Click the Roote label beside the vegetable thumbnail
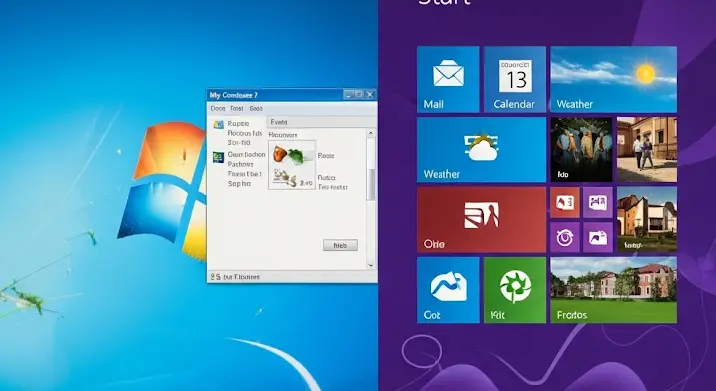This screenshot has height=391, width=716. click(x=326, y=156)
